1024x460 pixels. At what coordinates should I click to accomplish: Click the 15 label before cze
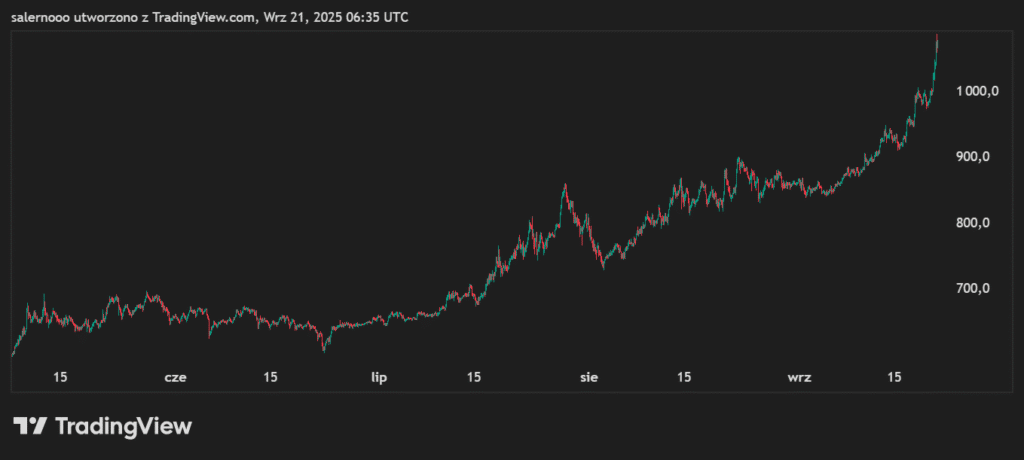tap(60, 377)
